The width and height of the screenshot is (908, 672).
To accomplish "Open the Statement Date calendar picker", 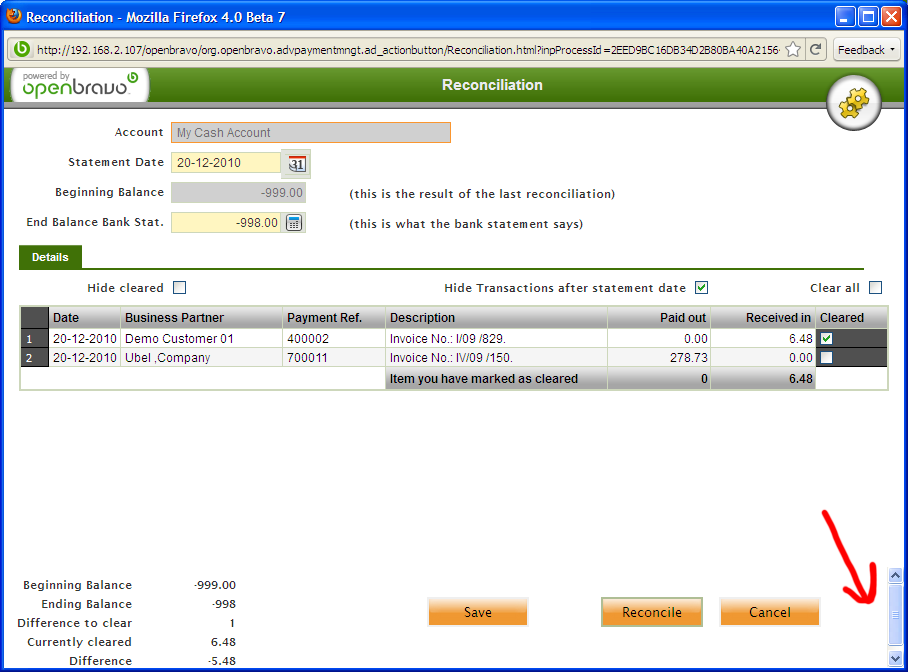I will tap(297, 163).
